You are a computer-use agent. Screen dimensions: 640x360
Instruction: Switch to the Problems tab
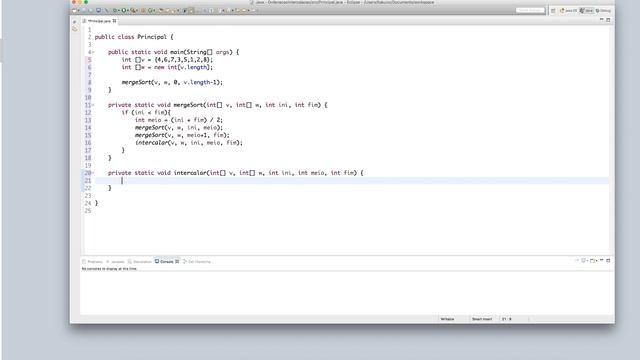93,262
